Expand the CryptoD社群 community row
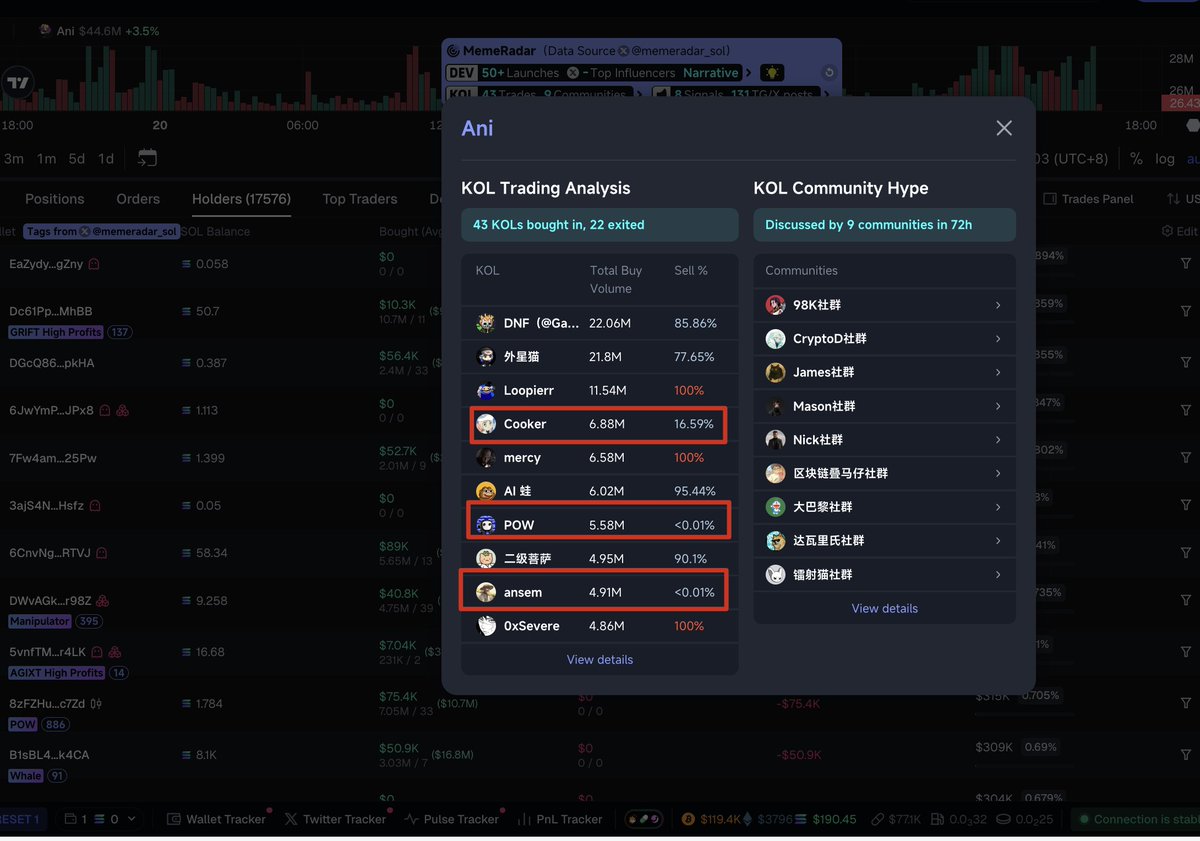Viewport: 1200px width, 841px height. pyautogui.click(x=998, y=339)
